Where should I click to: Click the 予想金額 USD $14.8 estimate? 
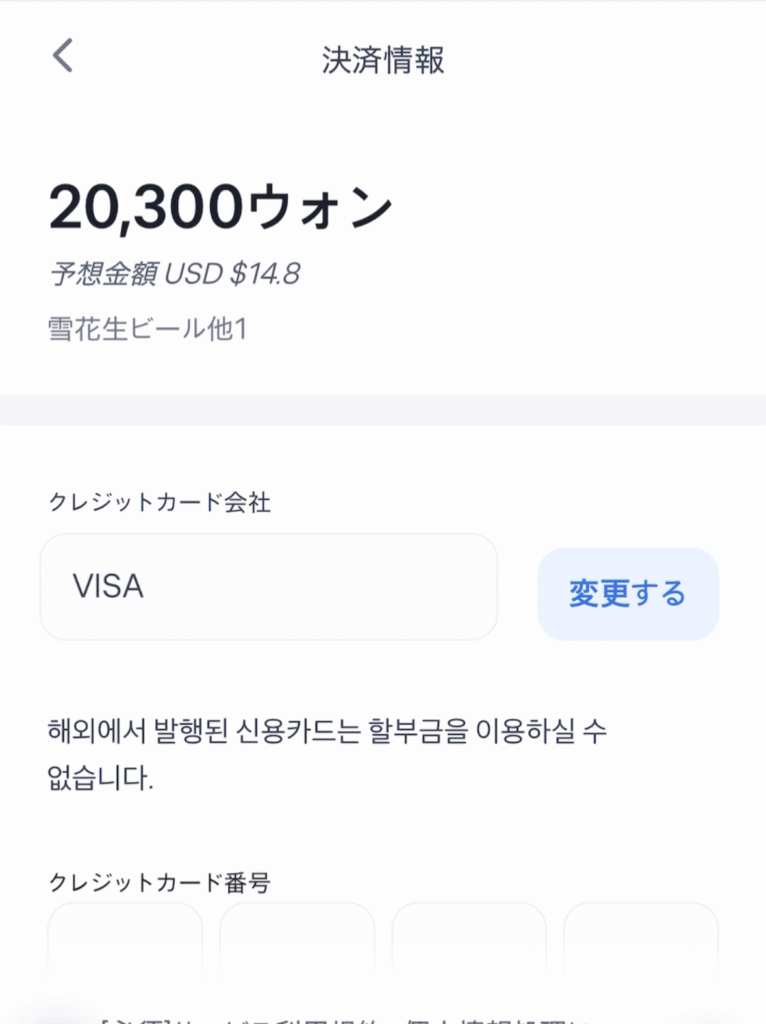(x=174, y=273)
